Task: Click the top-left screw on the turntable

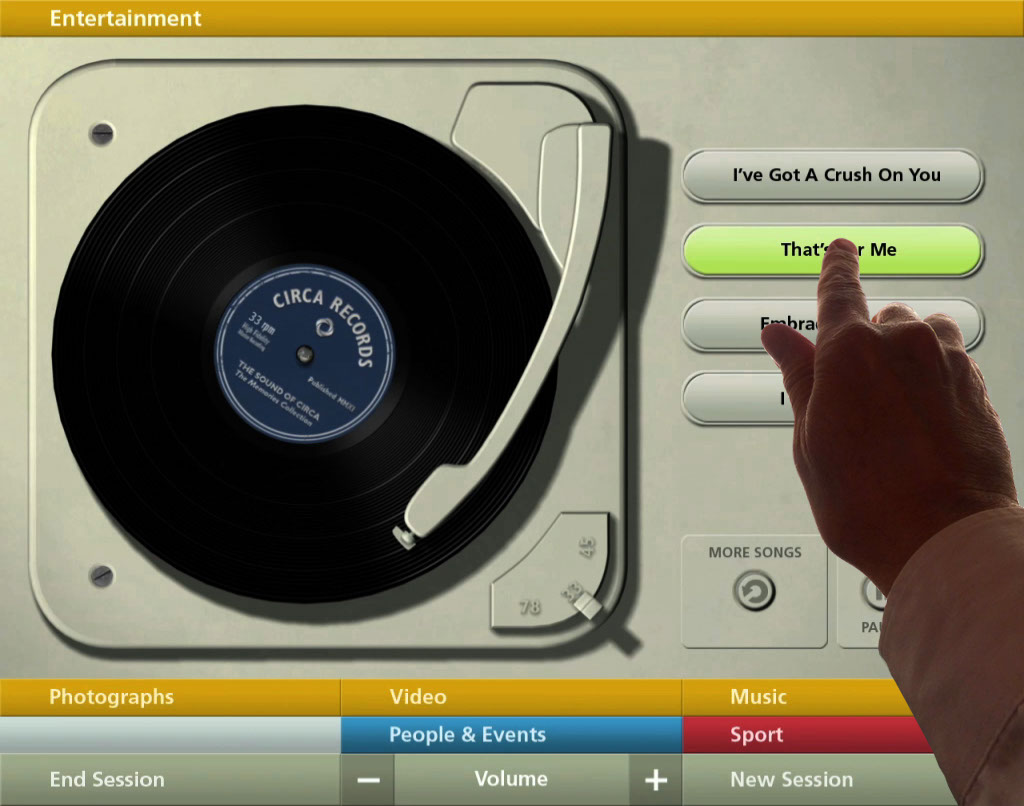Action: 102,133
